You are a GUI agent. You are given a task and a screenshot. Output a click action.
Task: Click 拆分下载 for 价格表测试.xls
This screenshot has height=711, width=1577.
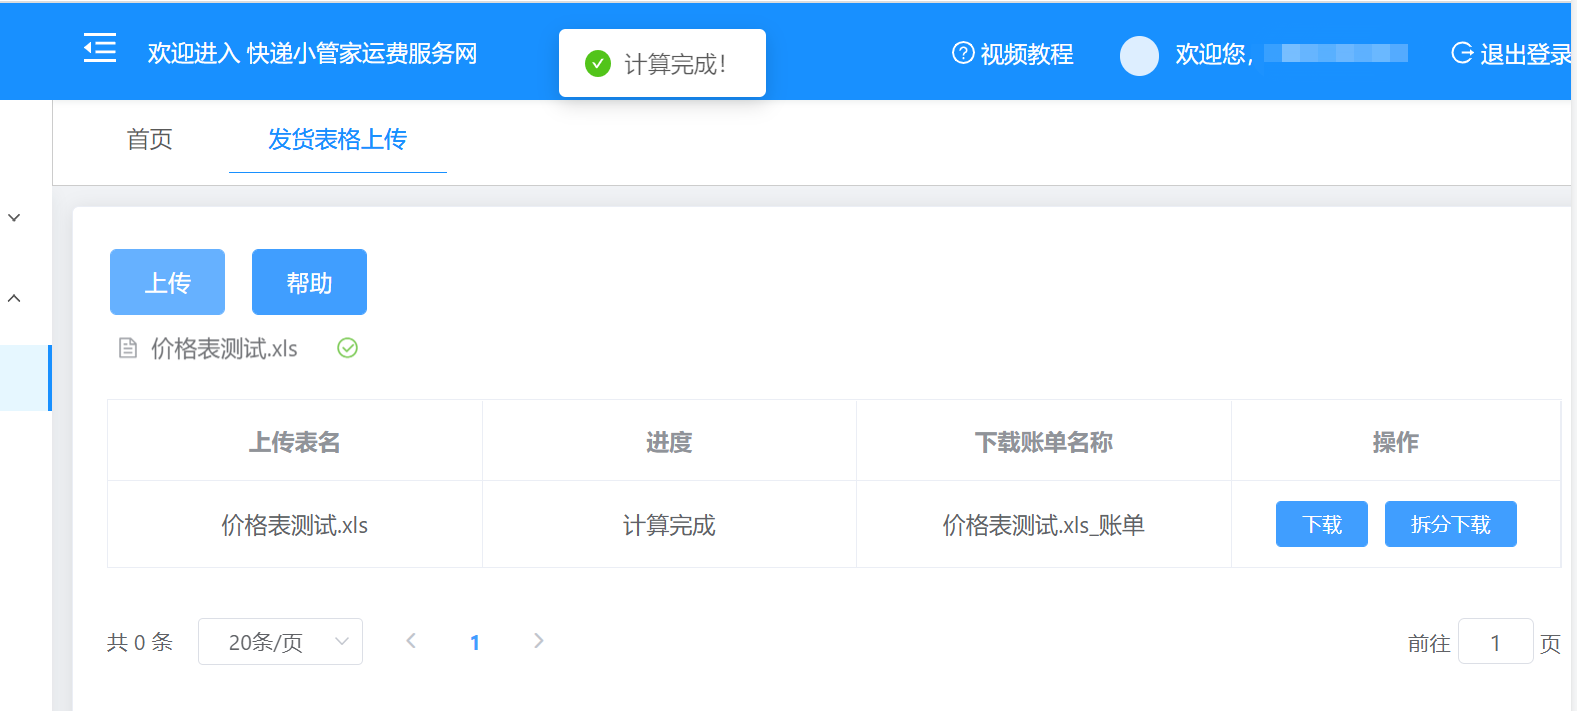pyautogui.click(x=1450, y=524)
